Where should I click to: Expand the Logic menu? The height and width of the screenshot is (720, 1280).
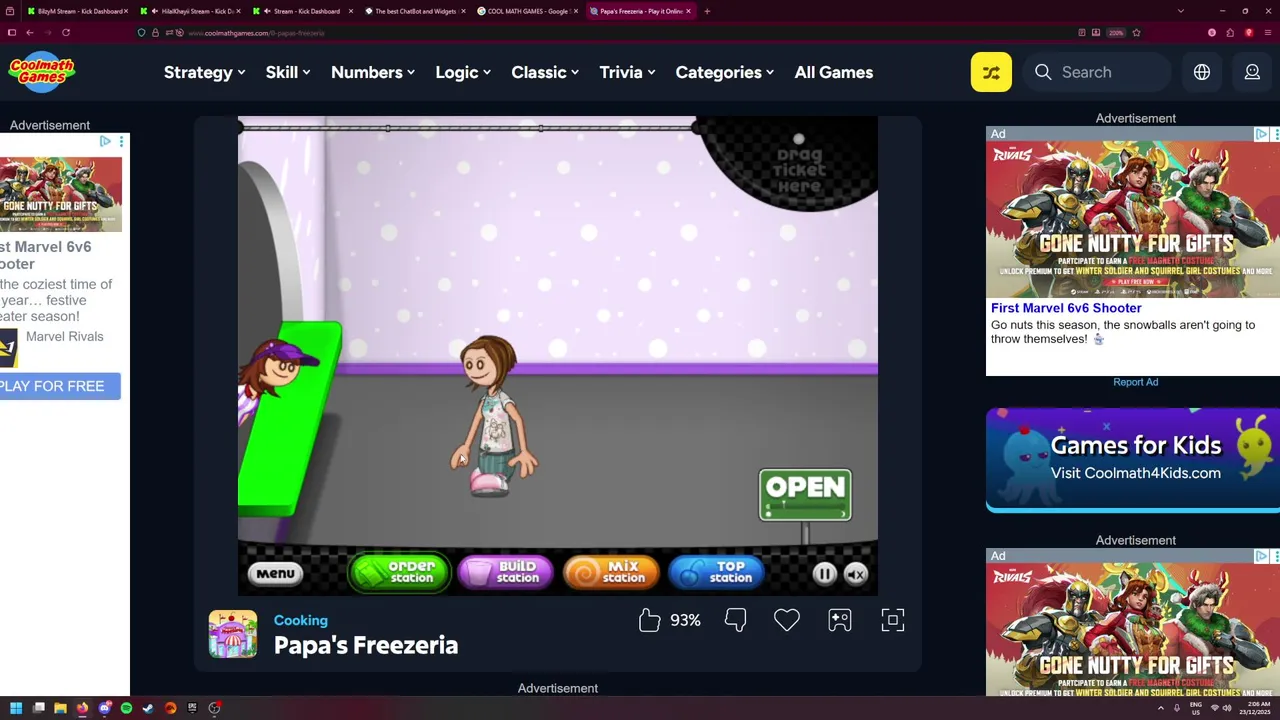point(463,72)
